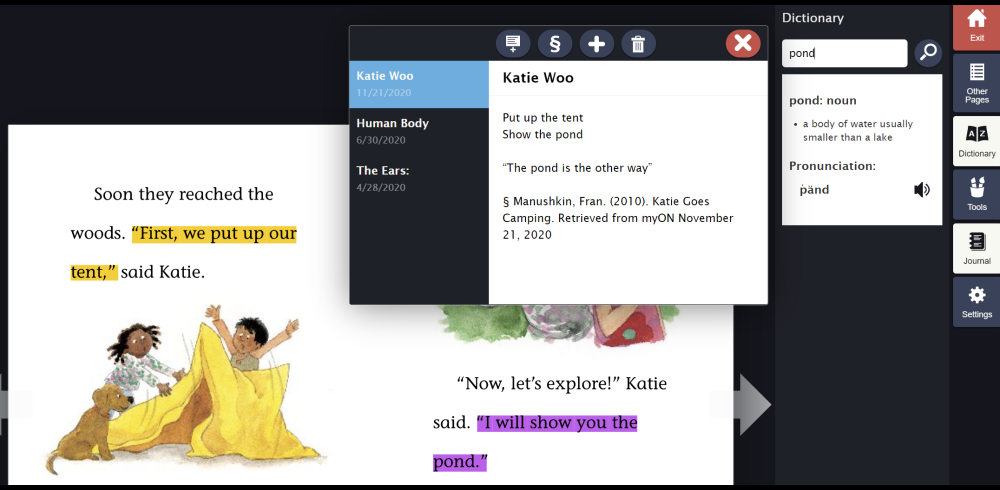The width and height of the screenshot is (1000, 490).
Task: Click the pond definition bullet text
Action: (857, 130)
